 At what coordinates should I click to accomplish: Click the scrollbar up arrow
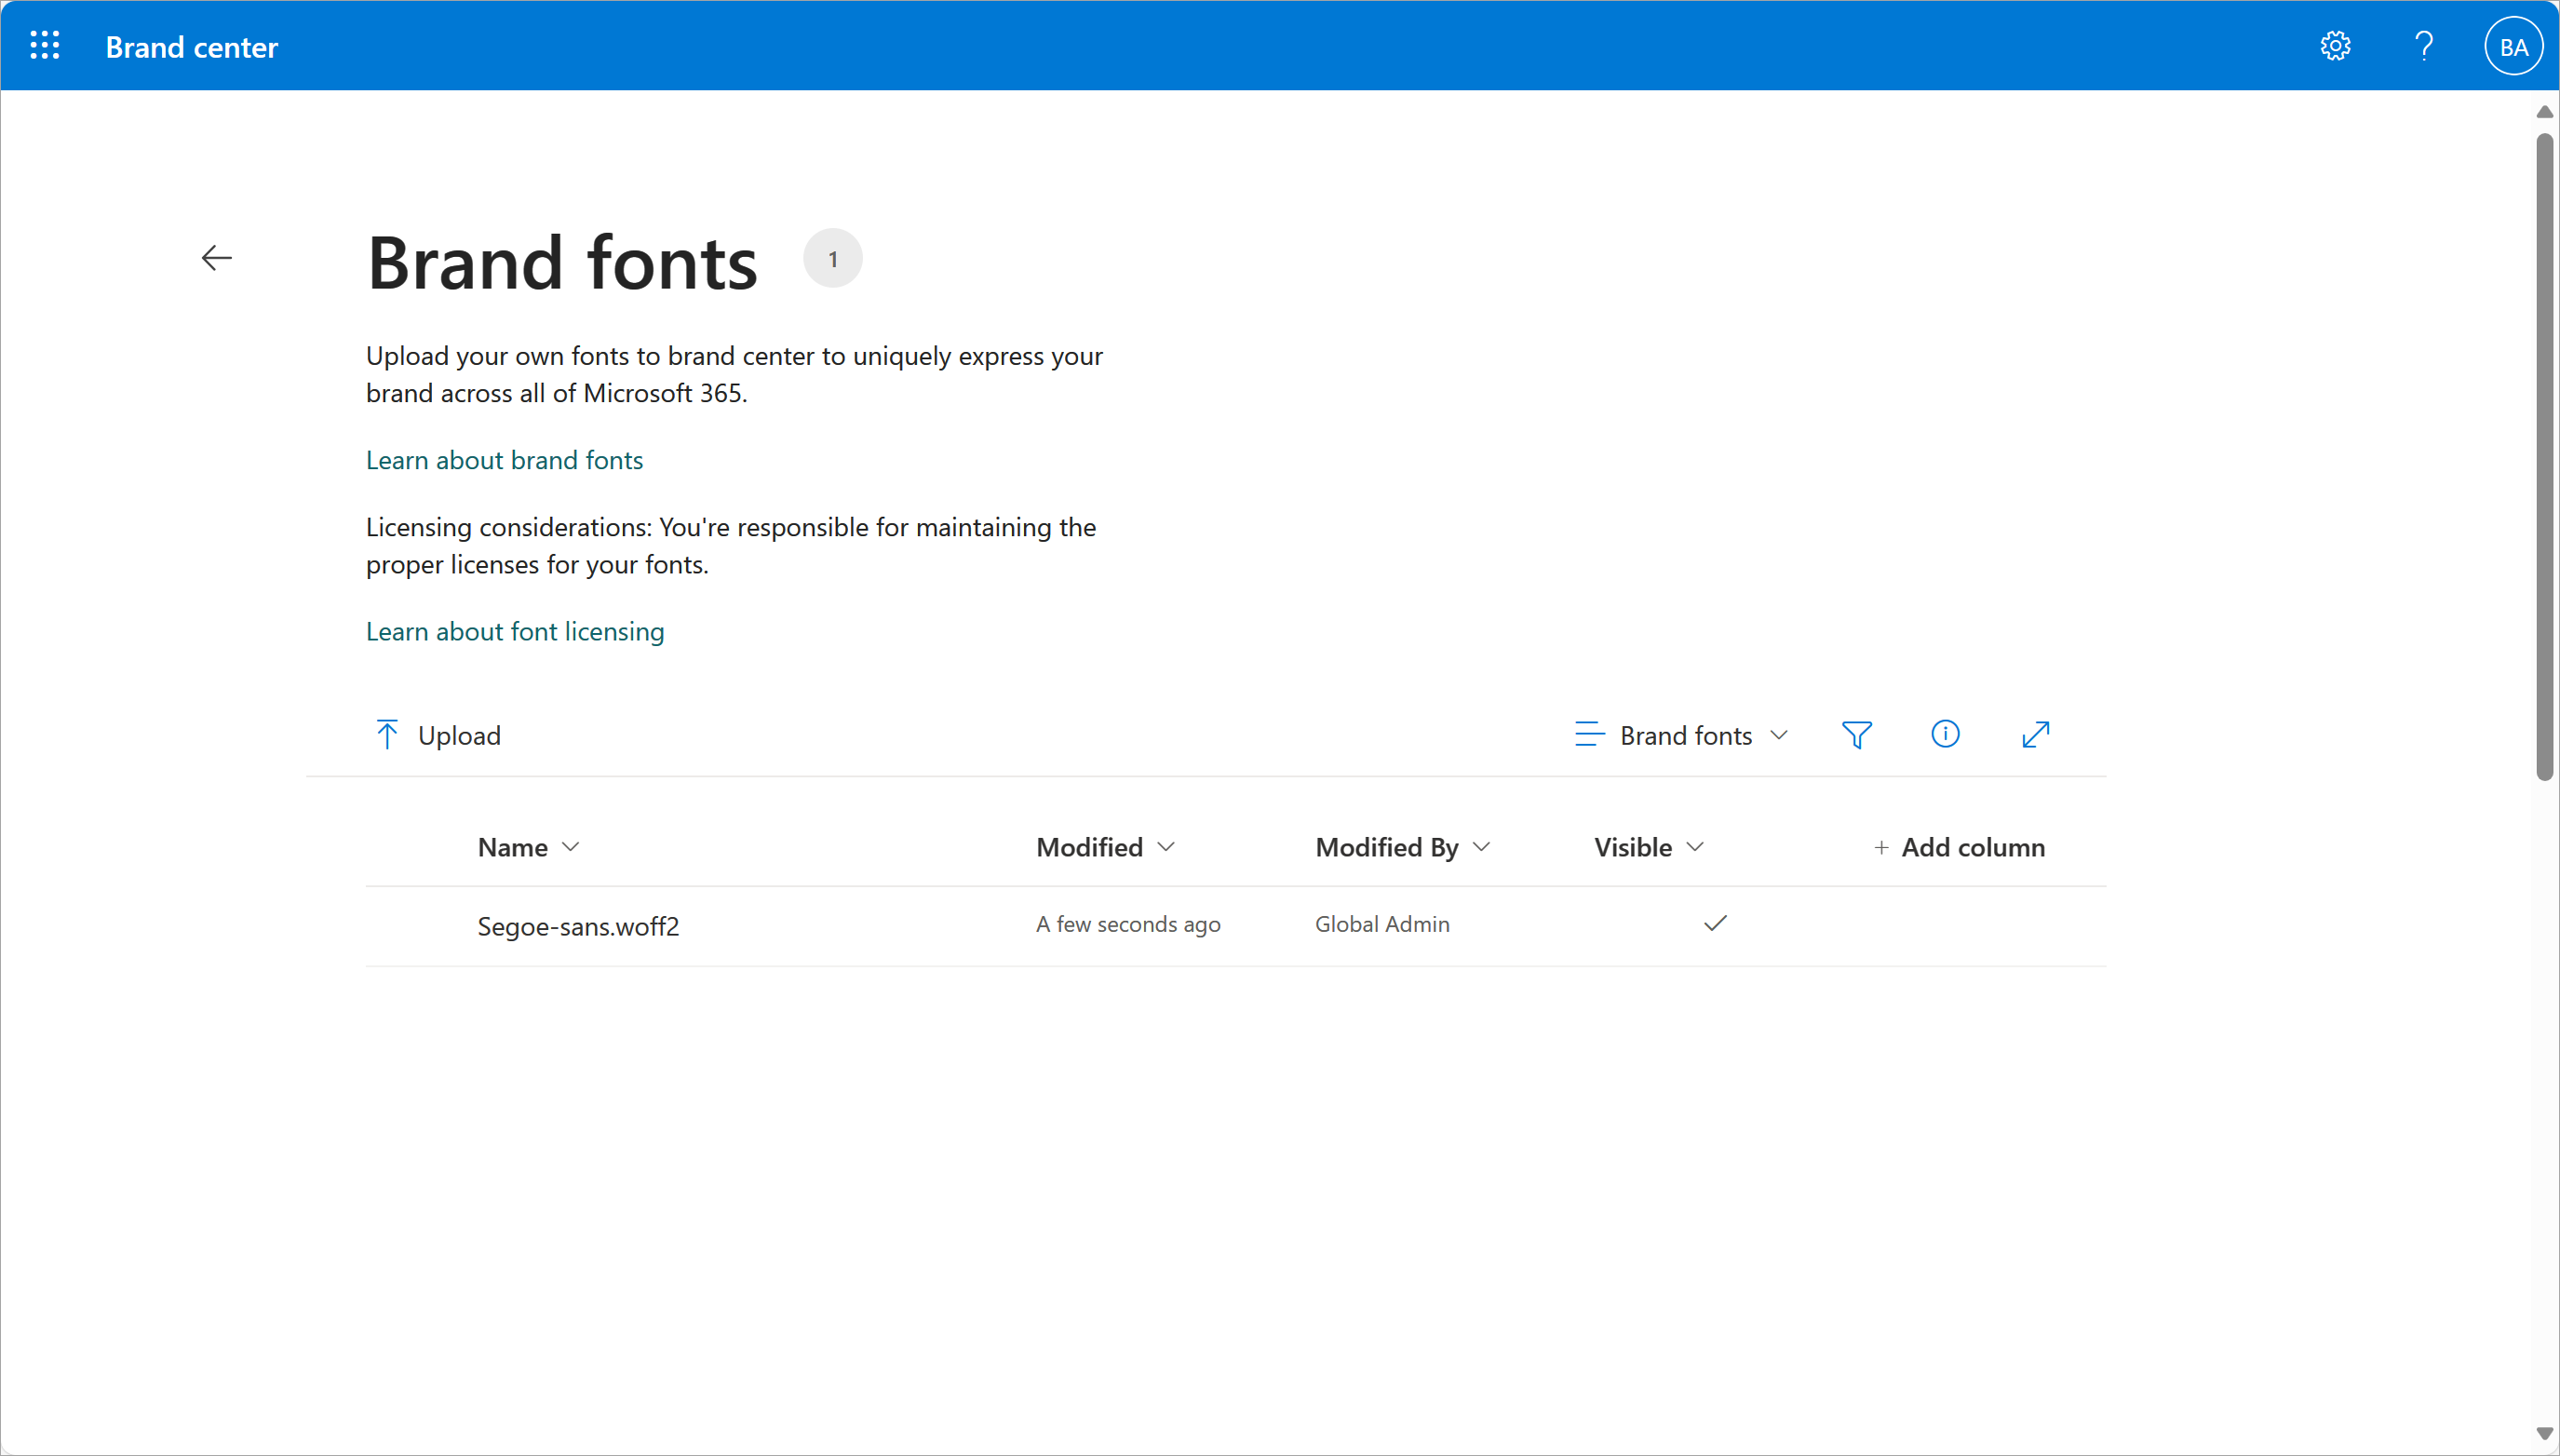pos(2544,111)
